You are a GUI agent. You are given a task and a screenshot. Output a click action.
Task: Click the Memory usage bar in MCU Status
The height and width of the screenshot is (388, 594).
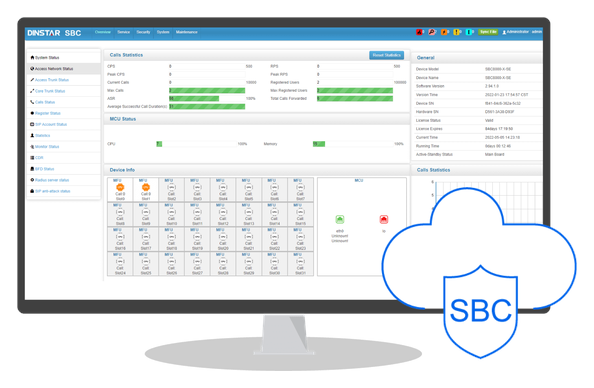pyautogui.click(x=353, y=144)
